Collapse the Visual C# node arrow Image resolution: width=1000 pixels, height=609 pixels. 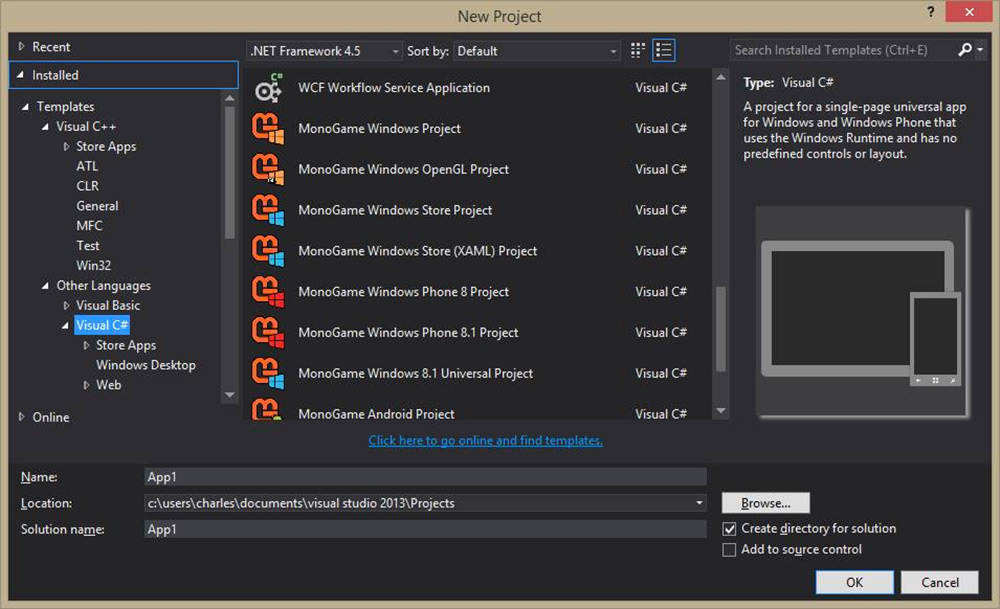tap(65, 325)
